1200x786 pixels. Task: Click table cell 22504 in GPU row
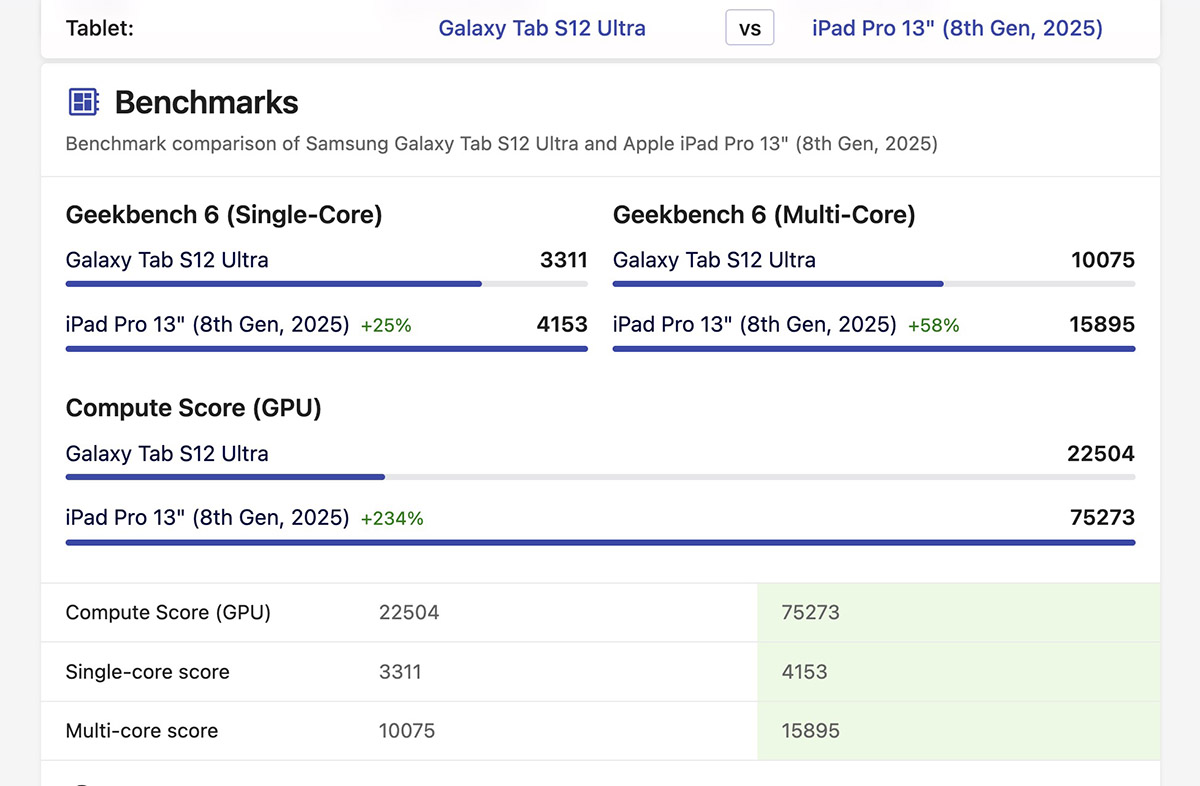click(409, 613)
